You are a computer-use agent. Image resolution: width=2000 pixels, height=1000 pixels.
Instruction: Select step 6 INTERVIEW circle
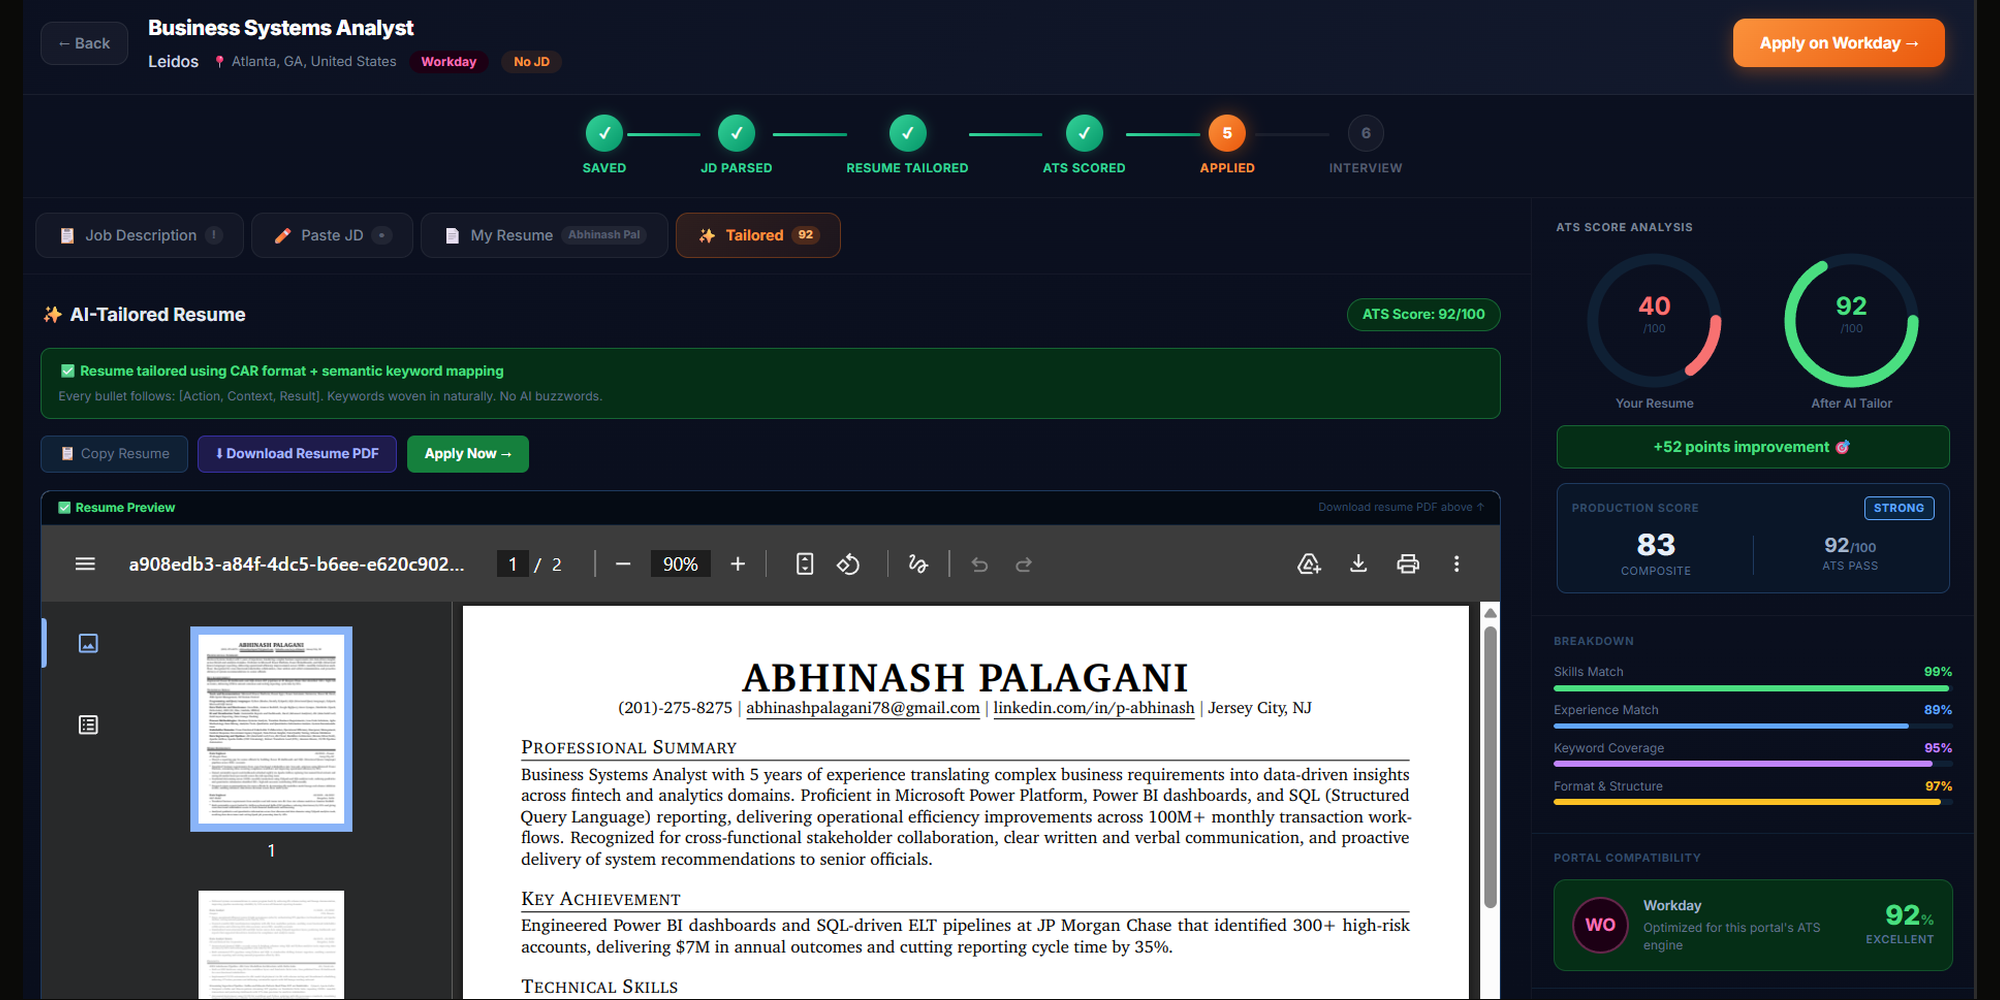click(1366, 133)
